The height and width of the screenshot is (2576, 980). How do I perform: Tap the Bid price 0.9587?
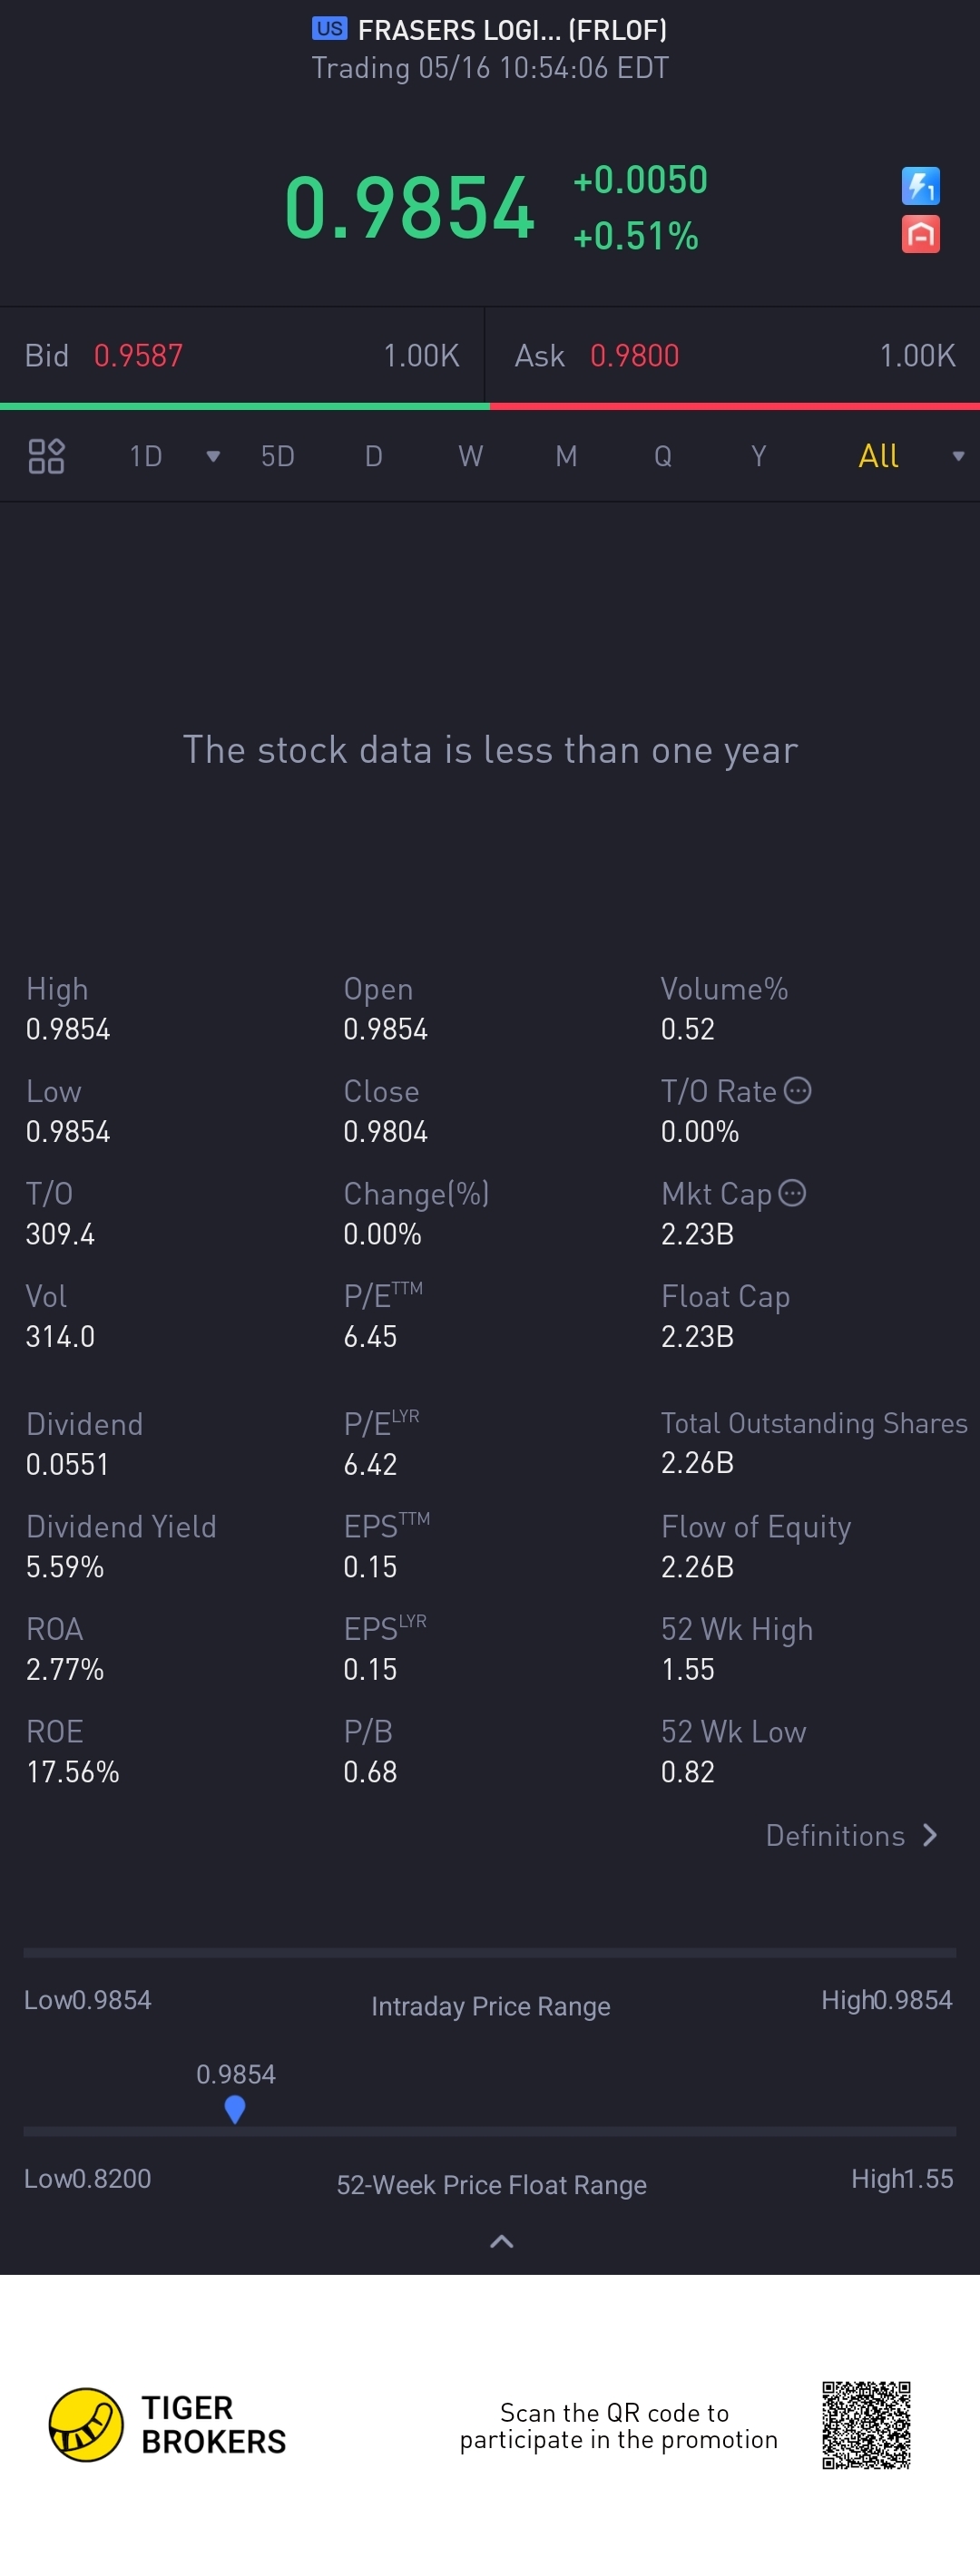tap(138, 356)
